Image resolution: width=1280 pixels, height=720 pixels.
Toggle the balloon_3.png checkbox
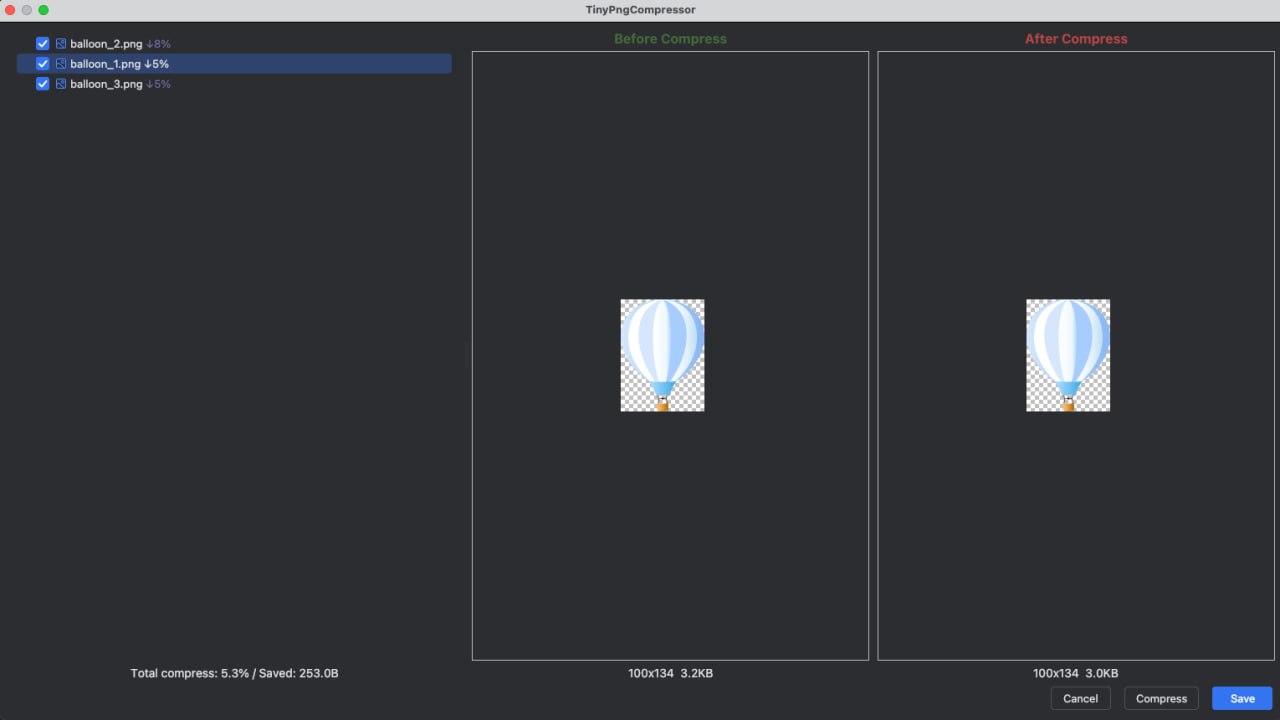tap(43, 84)
